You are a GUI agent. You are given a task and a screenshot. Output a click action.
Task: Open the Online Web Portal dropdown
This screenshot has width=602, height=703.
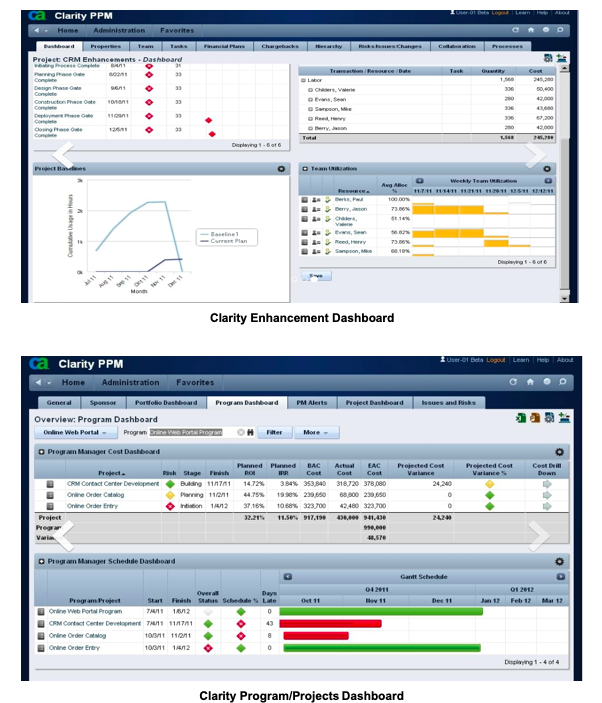(x=75, y=432)
